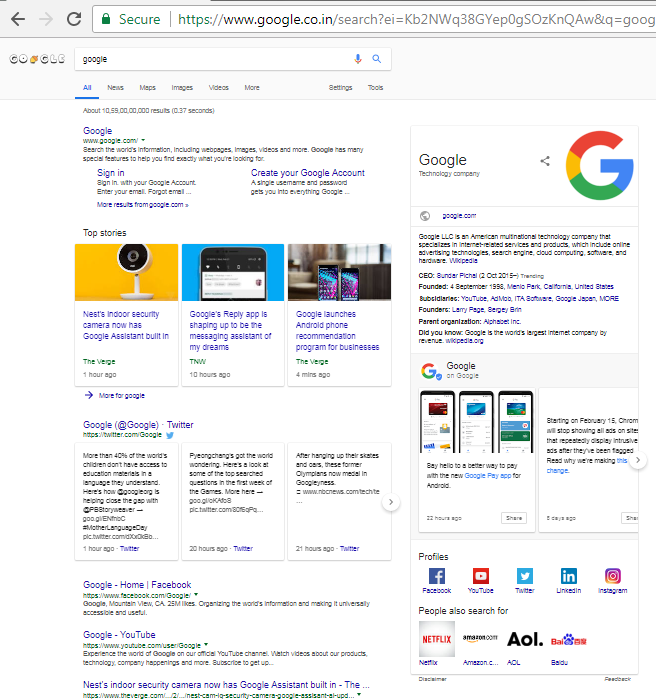Click the globe icon beside google.com
Viewport: 656px width, 699px height.
(425, 216)
